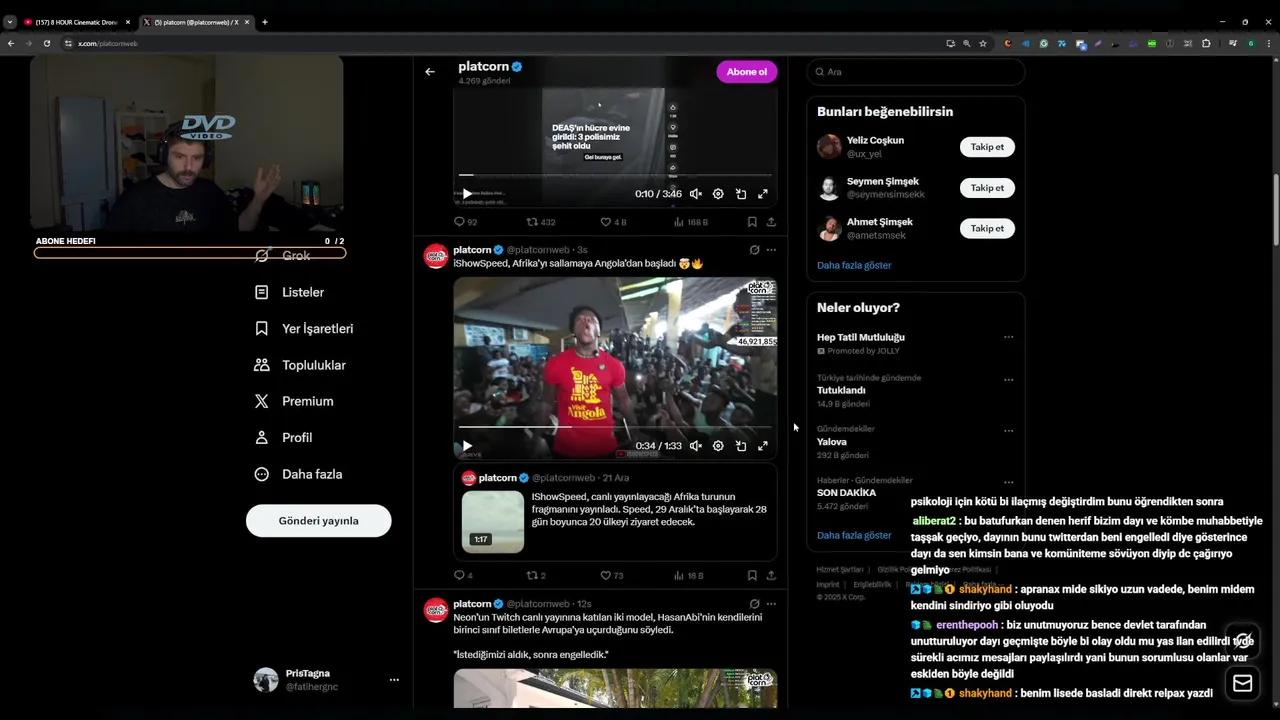Reply to the post with 4 comments
Viewport: 1280px width, 720px height.
tap(463, 575)
